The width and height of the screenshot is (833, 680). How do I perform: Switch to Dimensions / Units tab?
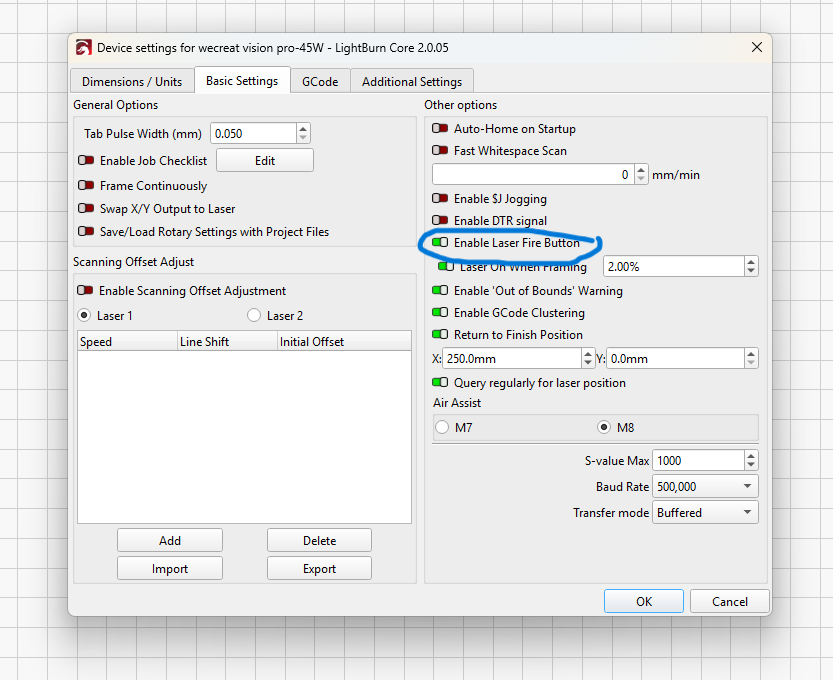pos(132,82)
